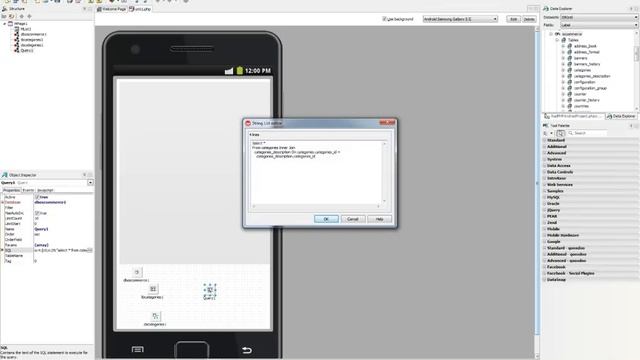The image size is (640, 360).
Task: Collapse the MPage1 tree node
Action: (x=5, y=24)
